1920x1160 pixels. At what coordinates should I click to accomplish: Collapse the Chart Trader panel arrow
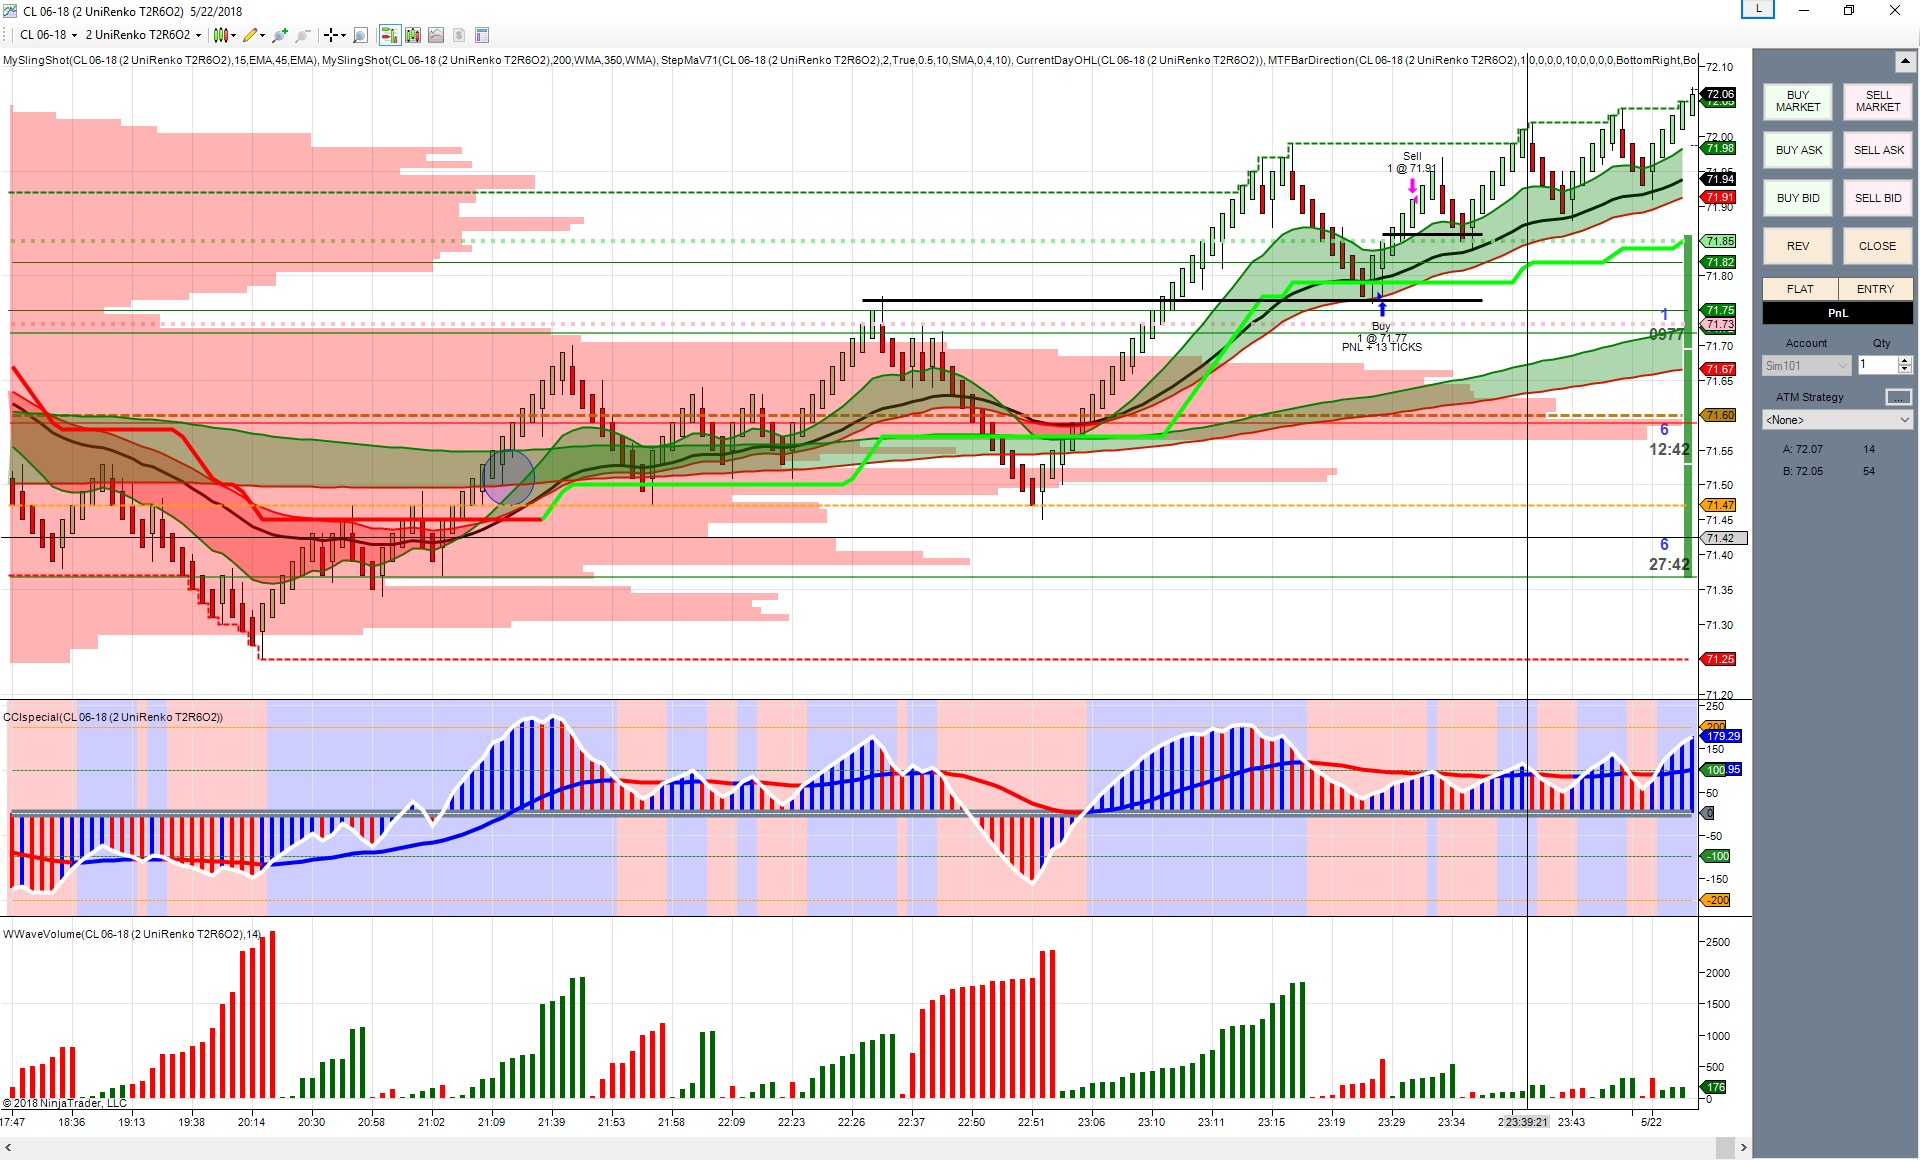[1904, 62]
